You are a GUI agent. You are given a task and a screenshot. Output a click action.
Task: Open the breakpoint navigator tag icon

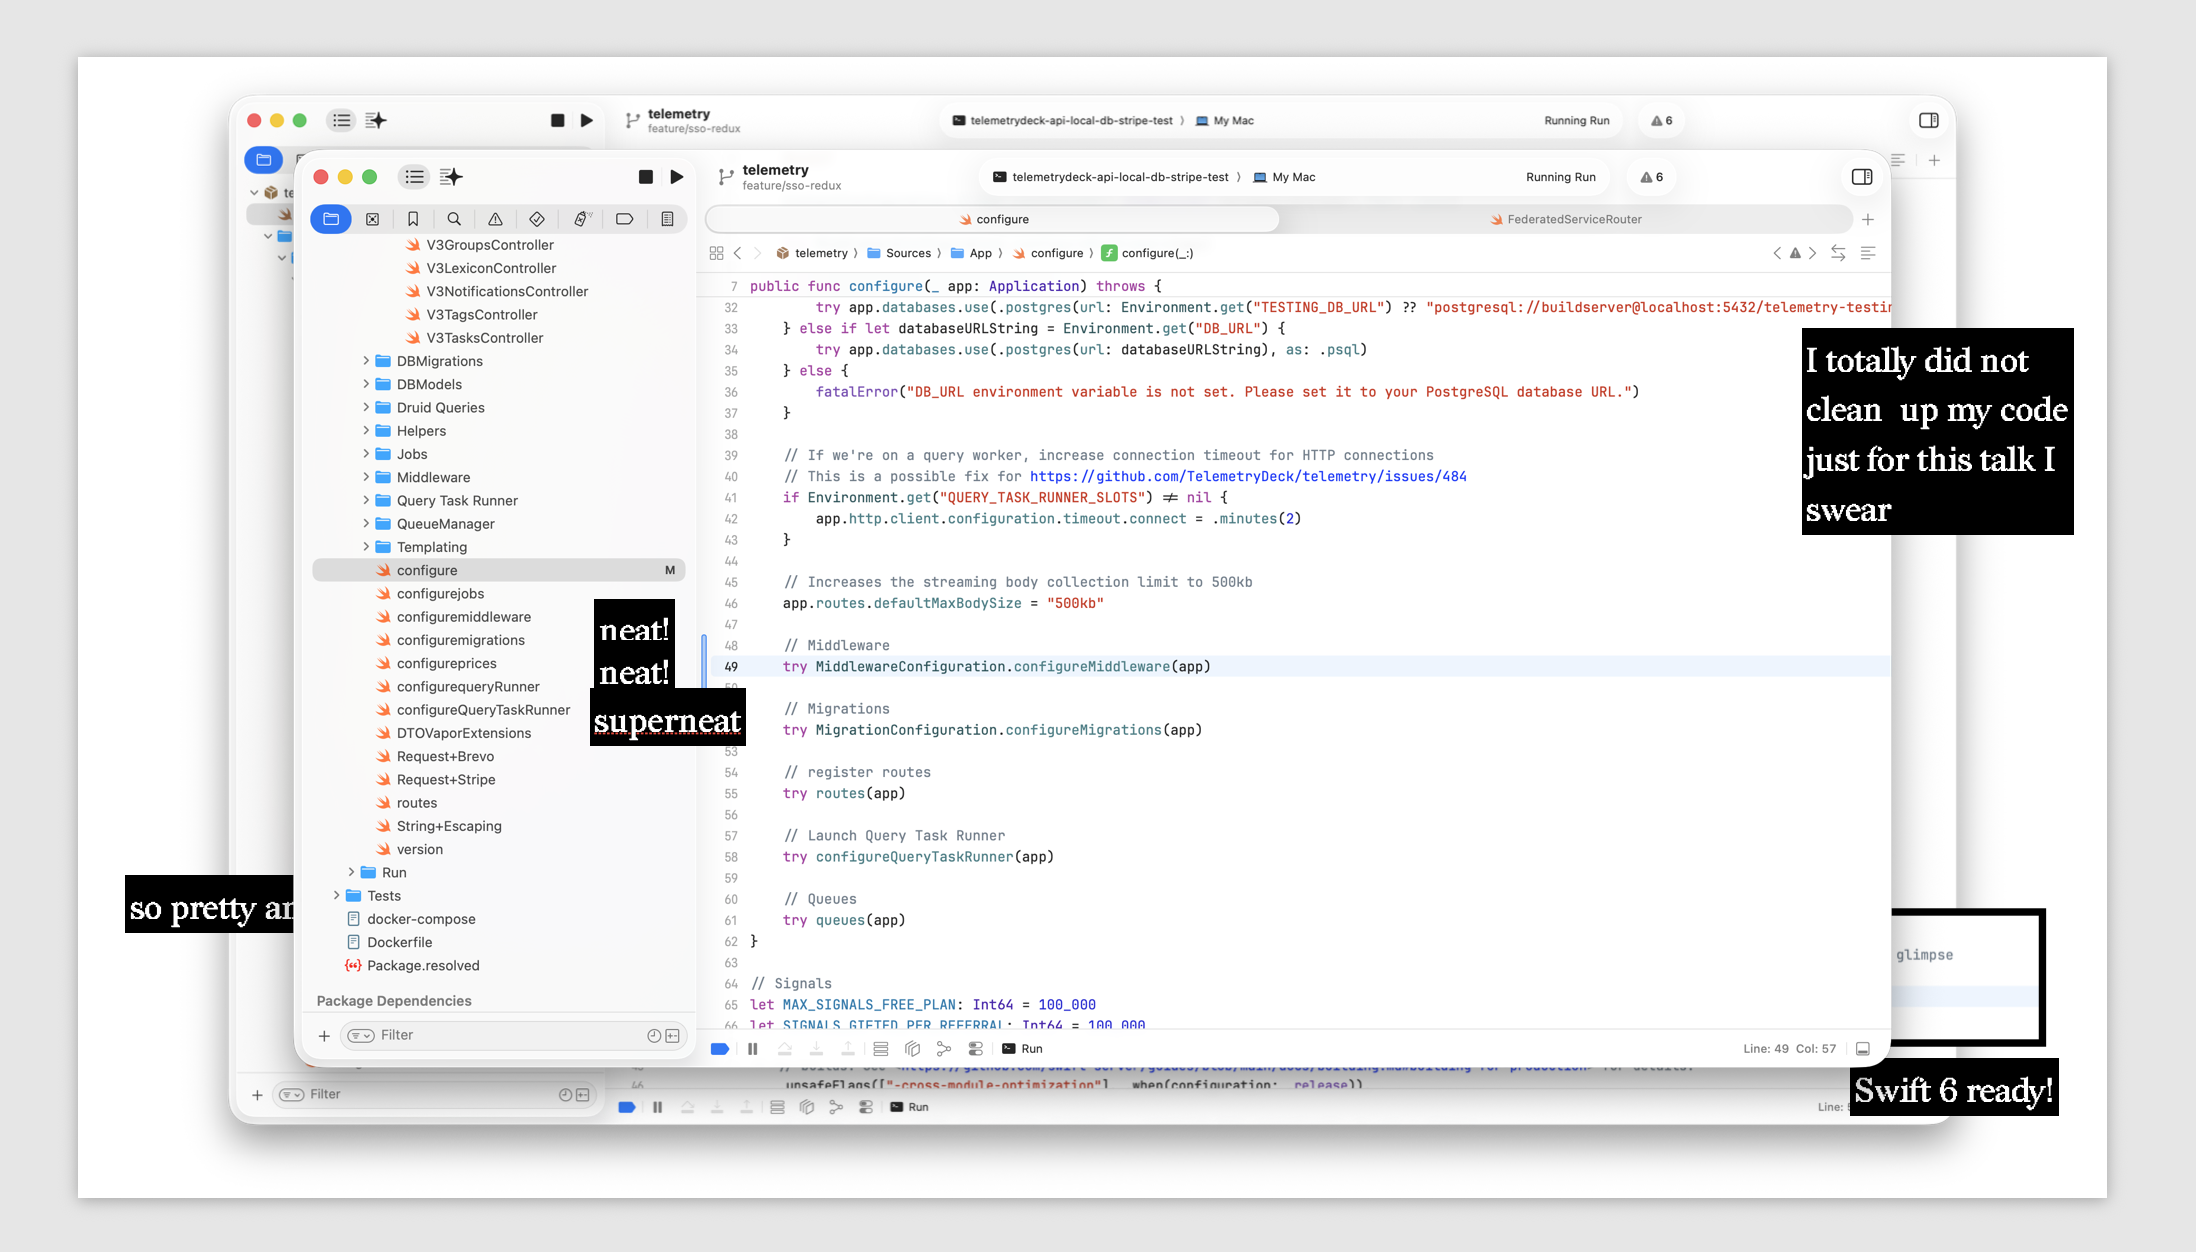tap(625, 219)
